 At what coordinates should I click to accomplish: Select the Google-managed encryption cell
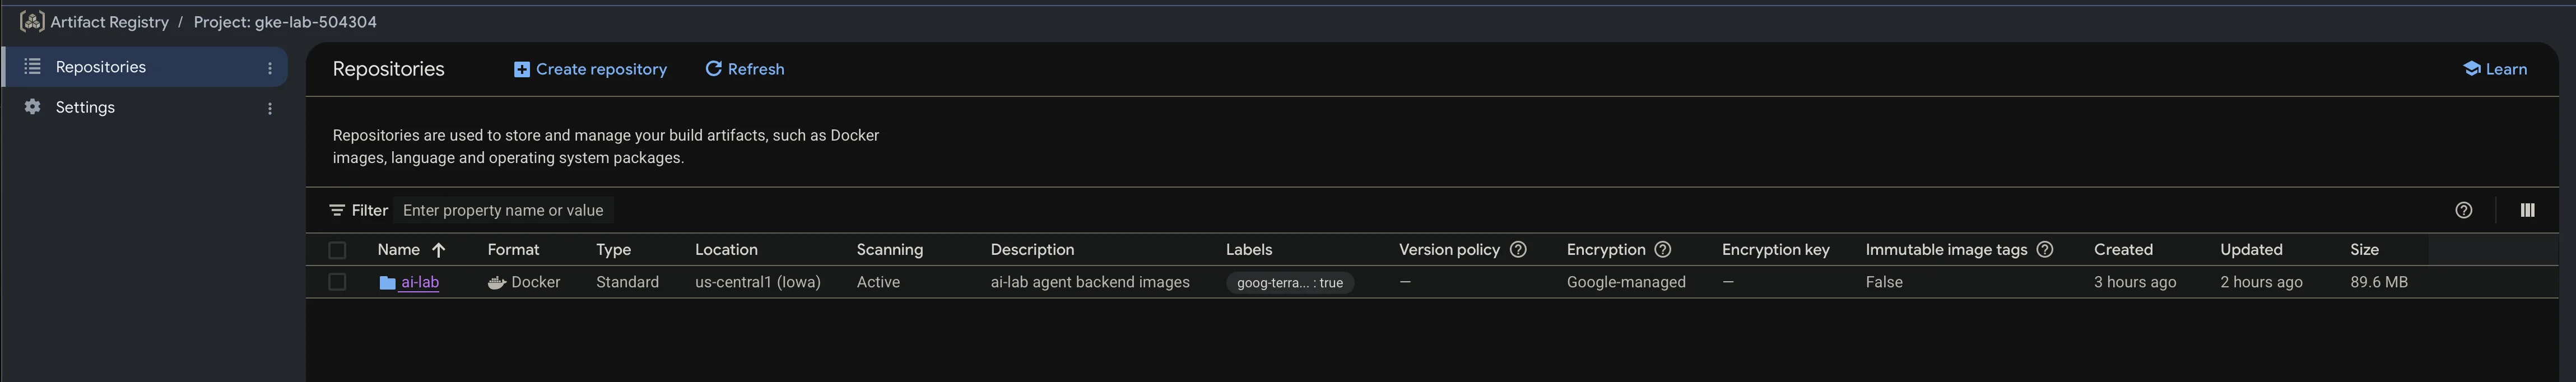(x=1626, y=282)
